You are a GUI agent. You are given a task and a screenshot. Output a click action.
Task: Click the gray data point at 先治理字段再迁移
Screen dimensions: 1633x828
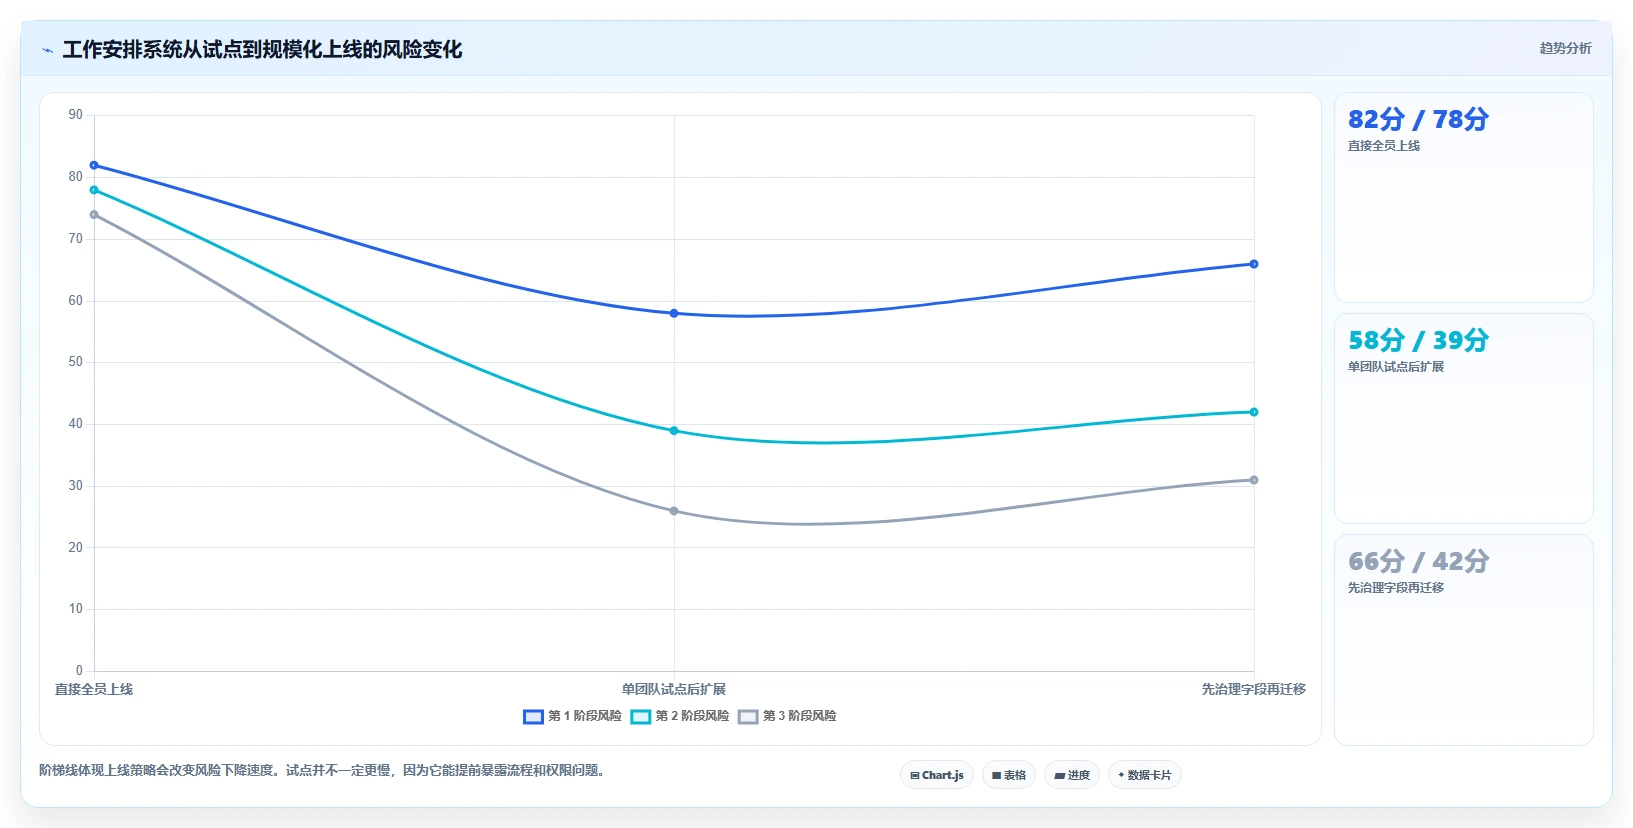1254,480
